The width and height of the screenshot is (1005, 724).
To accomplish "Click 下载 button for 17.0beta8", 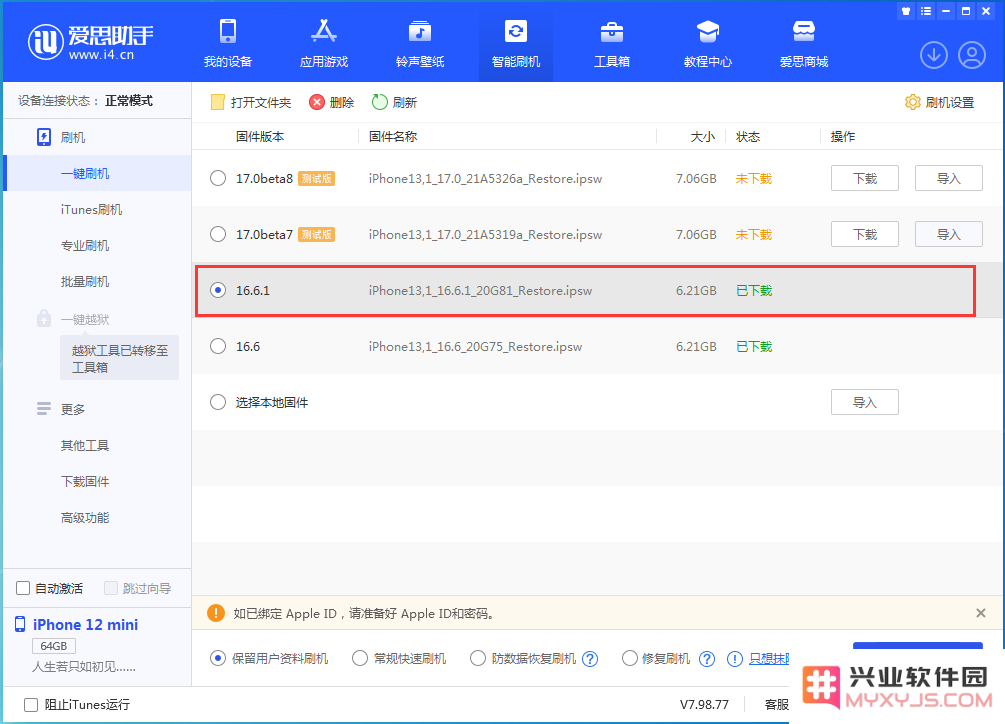I will point(865,178).
